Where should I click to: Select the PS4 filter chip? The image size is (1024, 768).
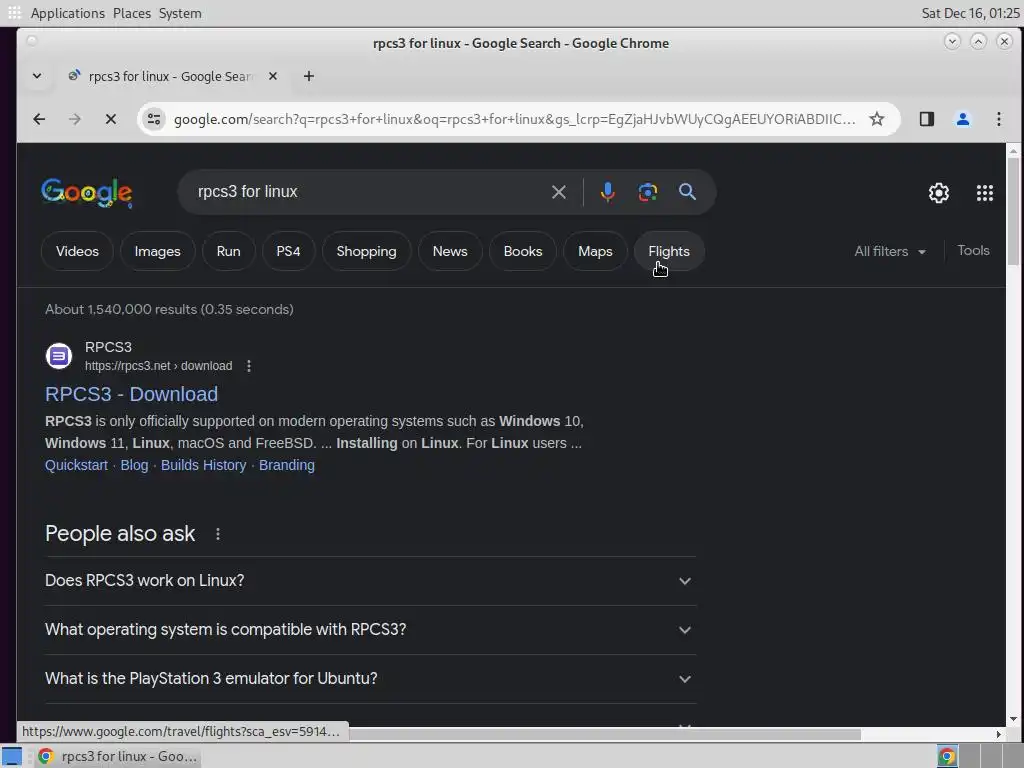coord(288,251)
